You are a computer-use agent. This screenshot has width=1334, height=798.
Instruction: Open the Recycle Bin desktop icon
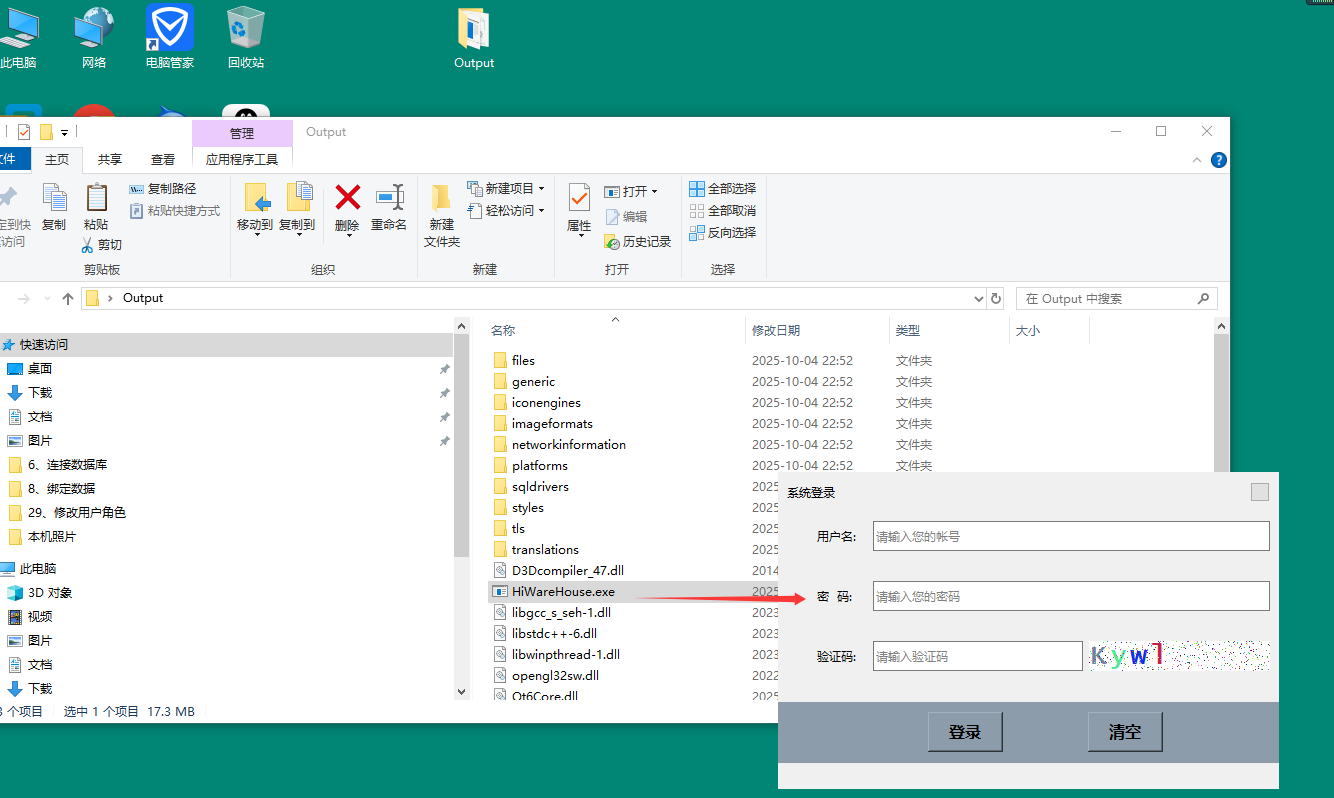pyautogui.click(x=246, y=39)
